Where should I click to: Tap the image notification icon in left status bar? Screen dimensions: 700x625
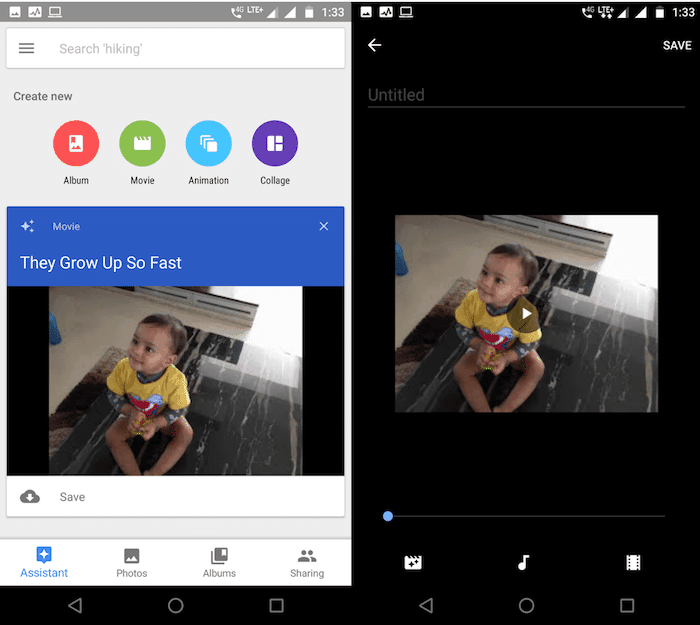[x=15, y=12]
